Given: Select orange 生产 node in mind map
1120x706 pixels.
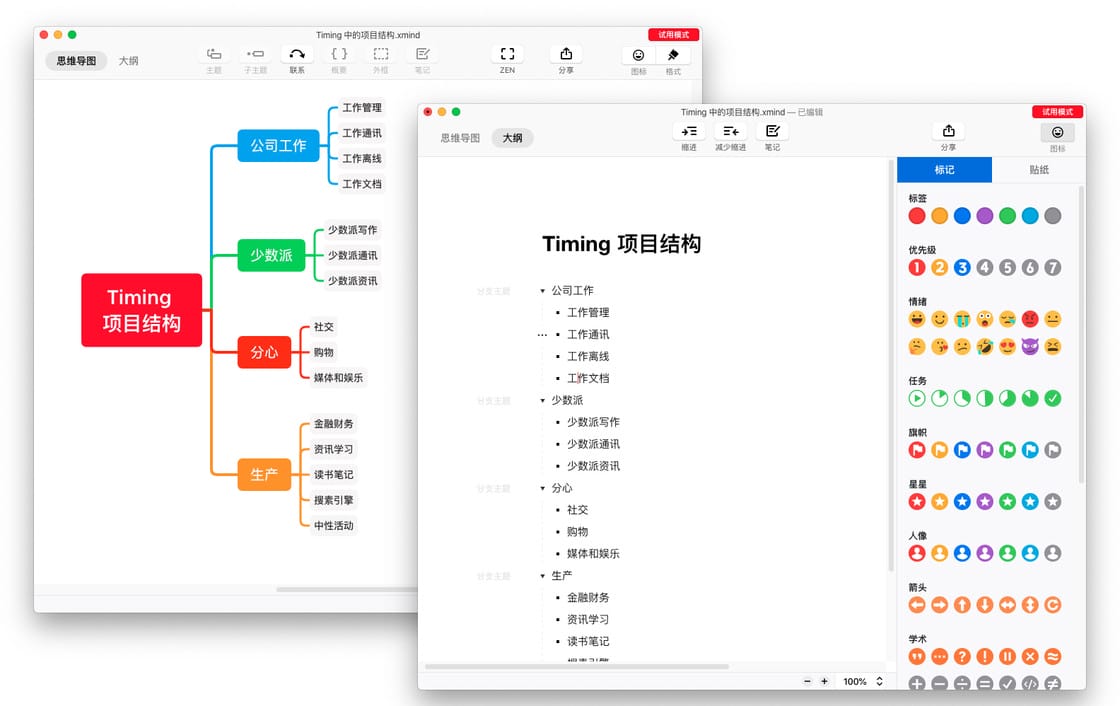Looking at the screenshot, I should pos(264,474).
